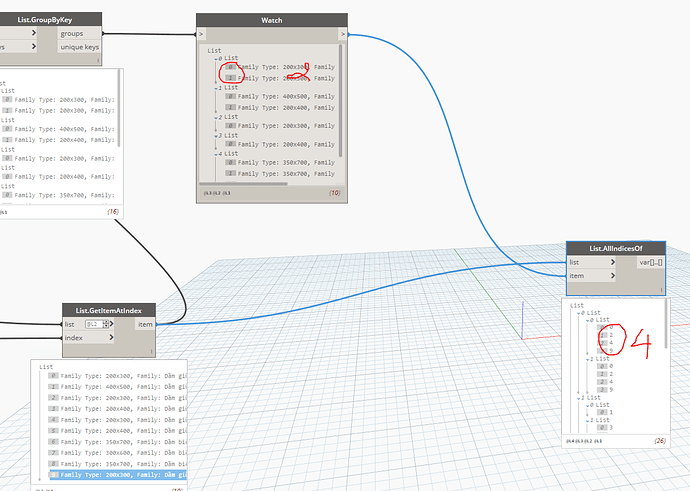Click the root 'List' label in AllIndicesOf preview
Image resolution: width=690 pixels, height=491 pixels.
click(577, 305)
